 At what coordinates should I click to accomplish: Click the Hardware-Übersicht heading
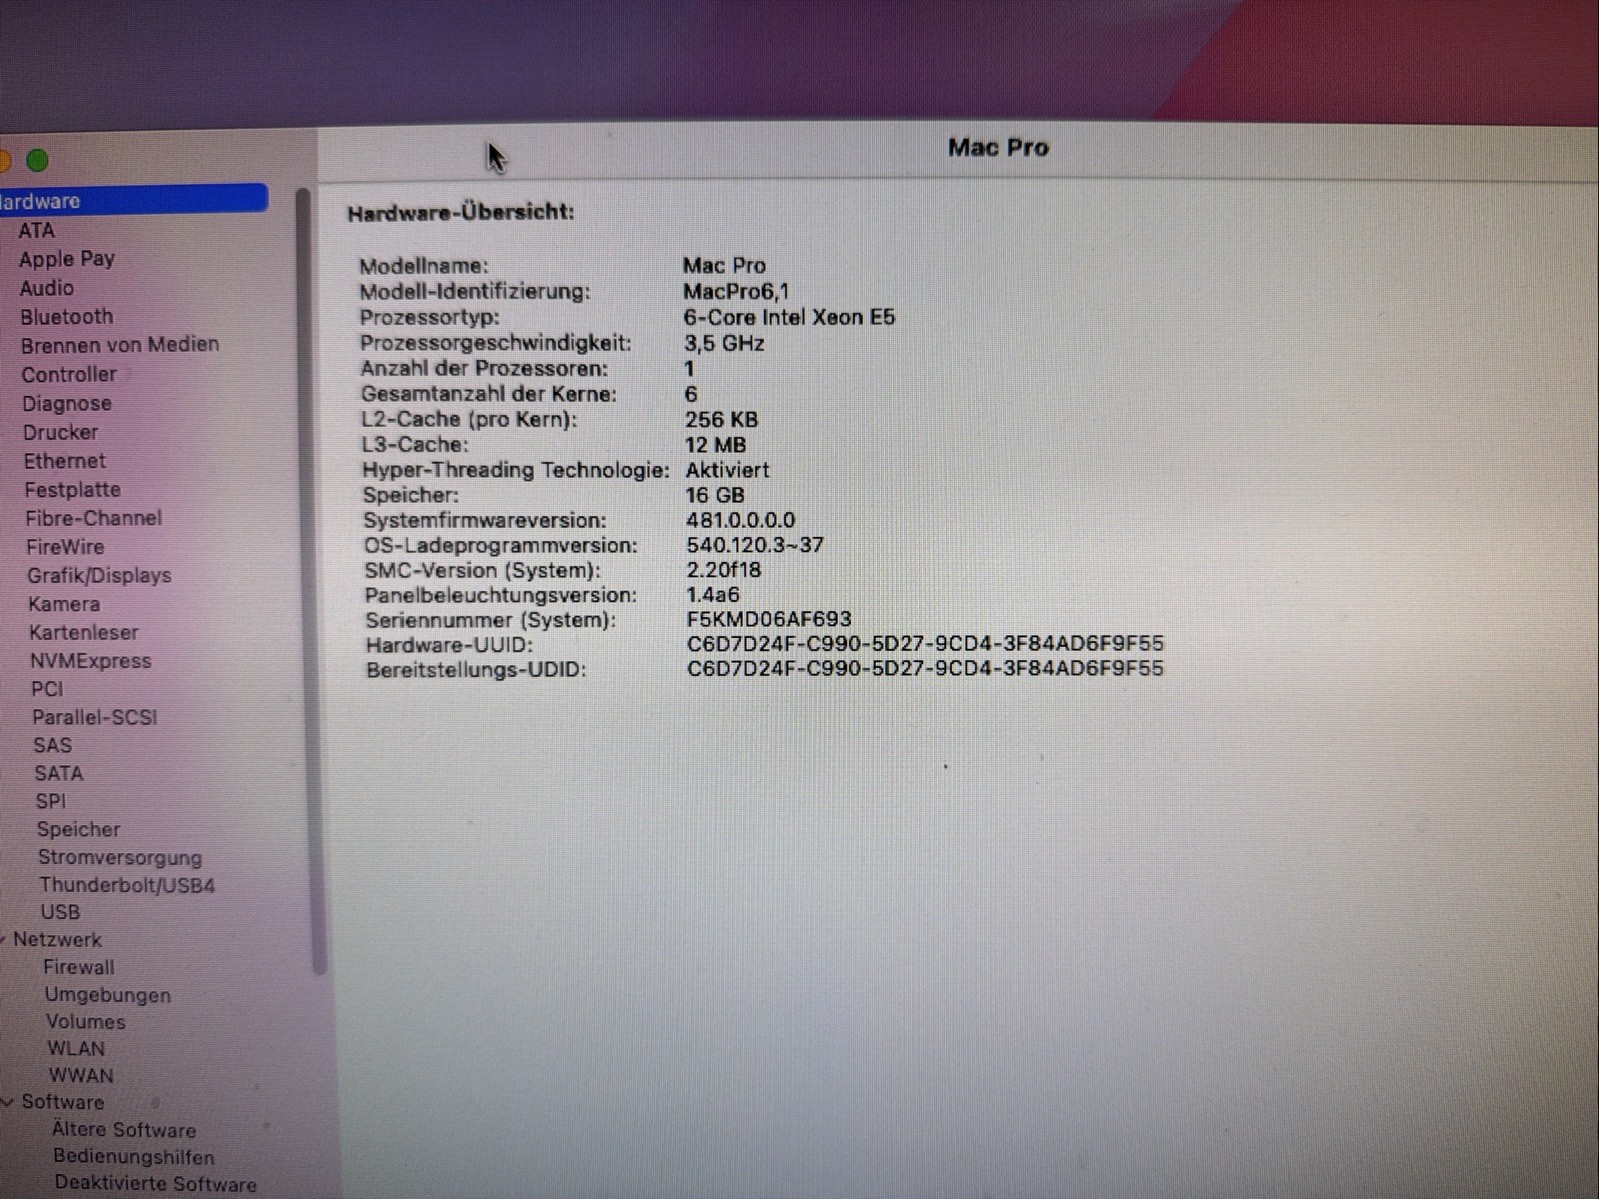(461, 212)
